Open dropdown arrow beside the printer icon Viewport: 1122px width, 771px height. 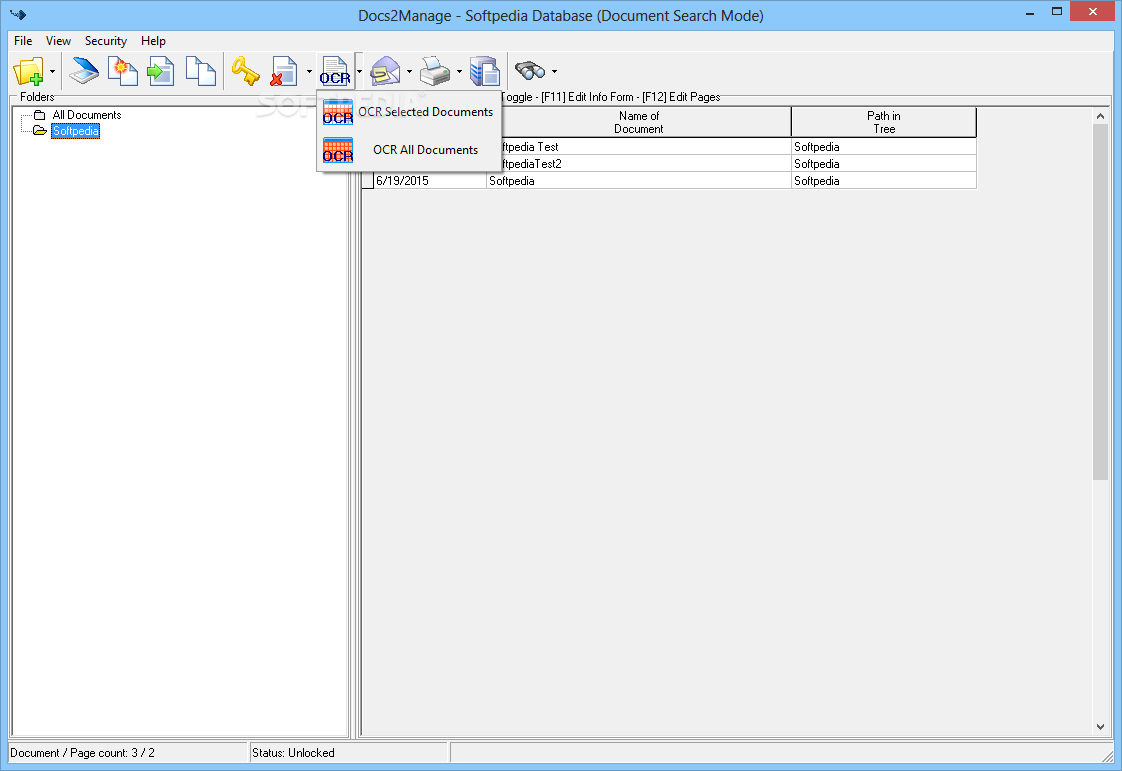click(459, 72)
